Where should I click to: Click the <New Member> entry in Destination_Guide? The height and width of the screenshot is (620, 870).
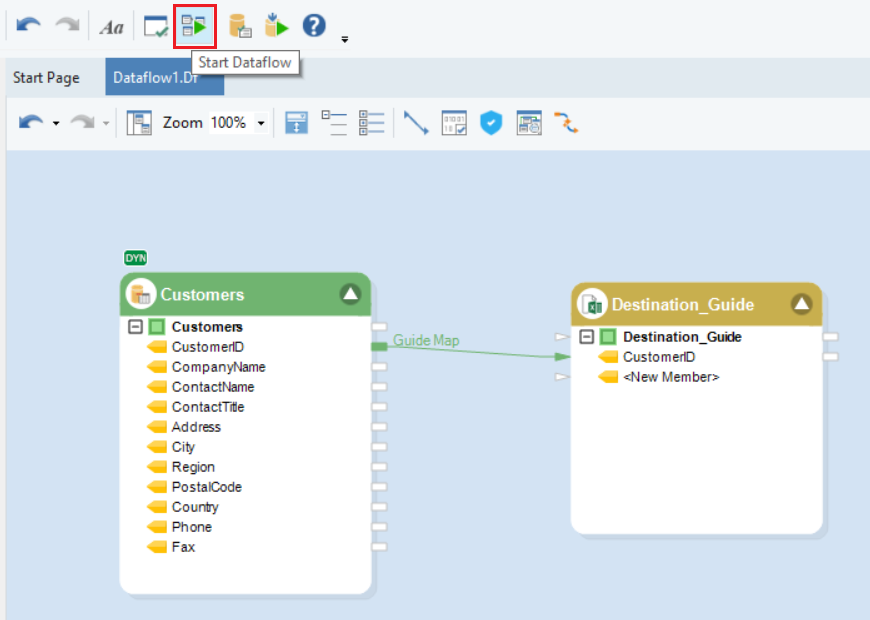(x=670, y=377)
